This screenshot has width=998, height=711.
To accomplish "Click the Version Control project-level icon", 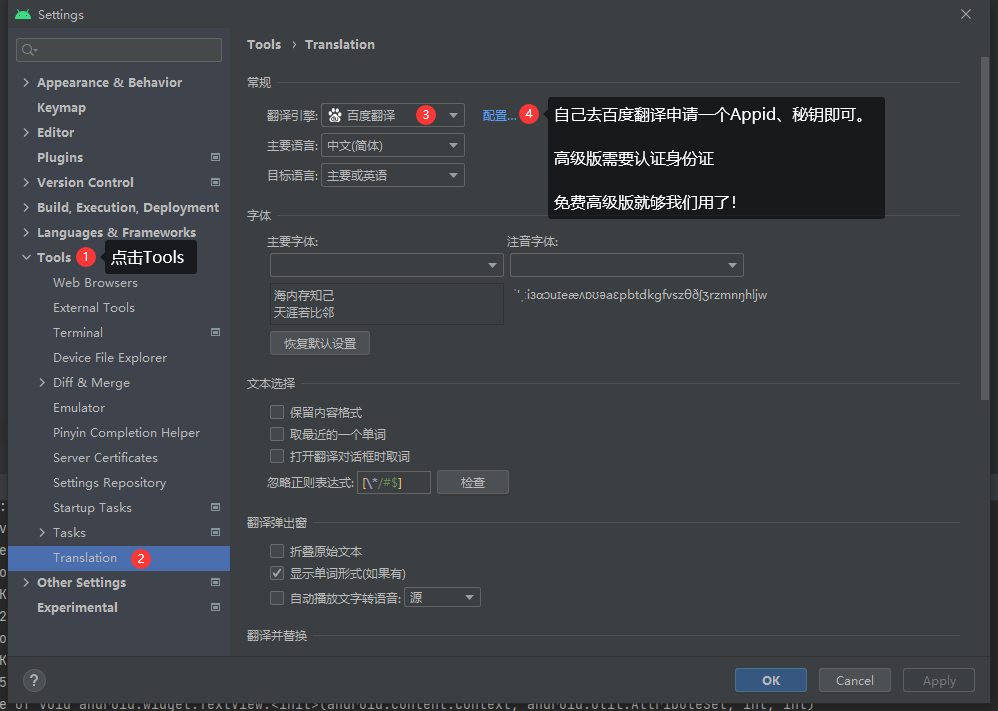I will (215, 183).
